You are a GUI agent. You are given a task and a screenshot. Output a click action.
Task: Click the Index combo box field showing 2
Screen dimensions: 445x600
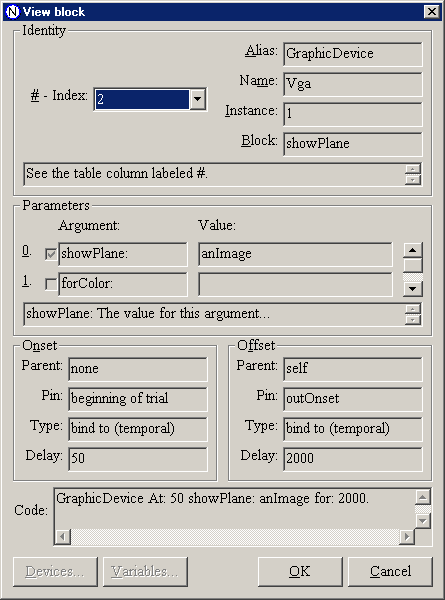pyautogui.click(x=142, y=99)
